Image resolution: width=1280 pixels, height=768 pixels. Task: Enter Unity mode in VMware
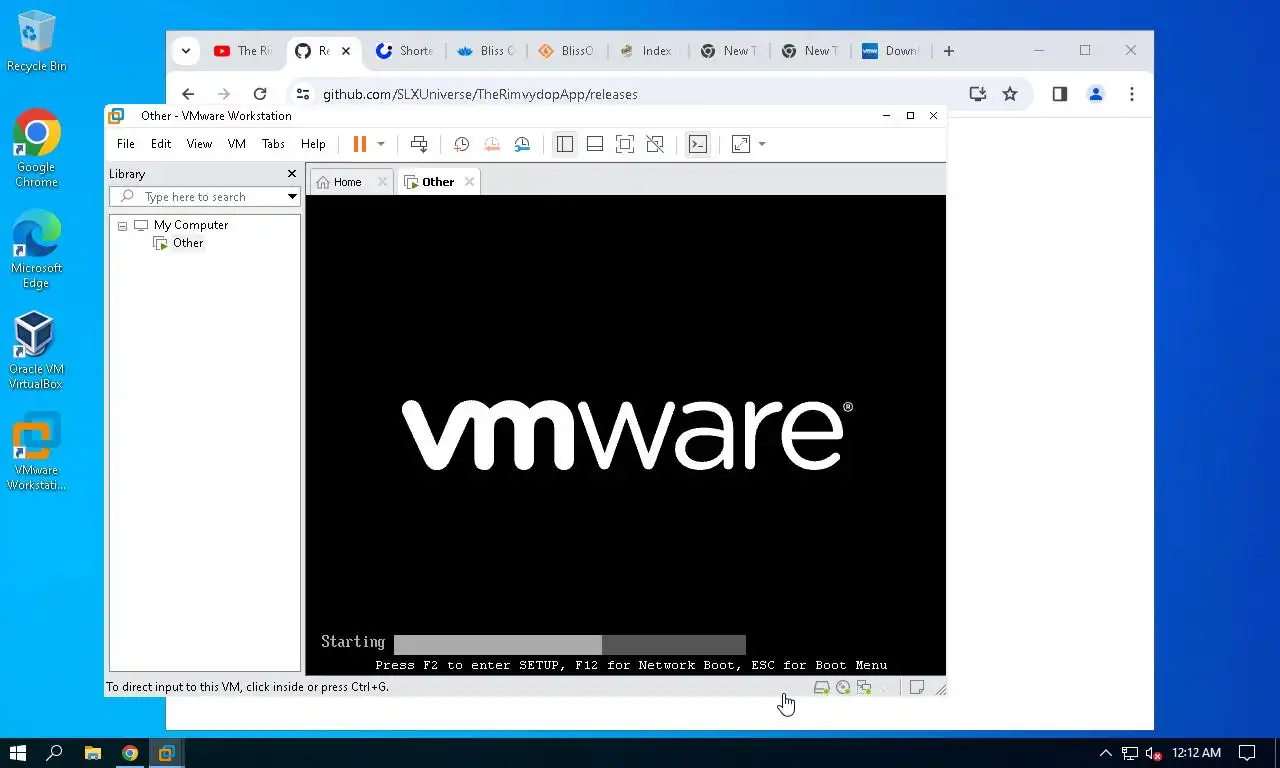pos(655,144)
